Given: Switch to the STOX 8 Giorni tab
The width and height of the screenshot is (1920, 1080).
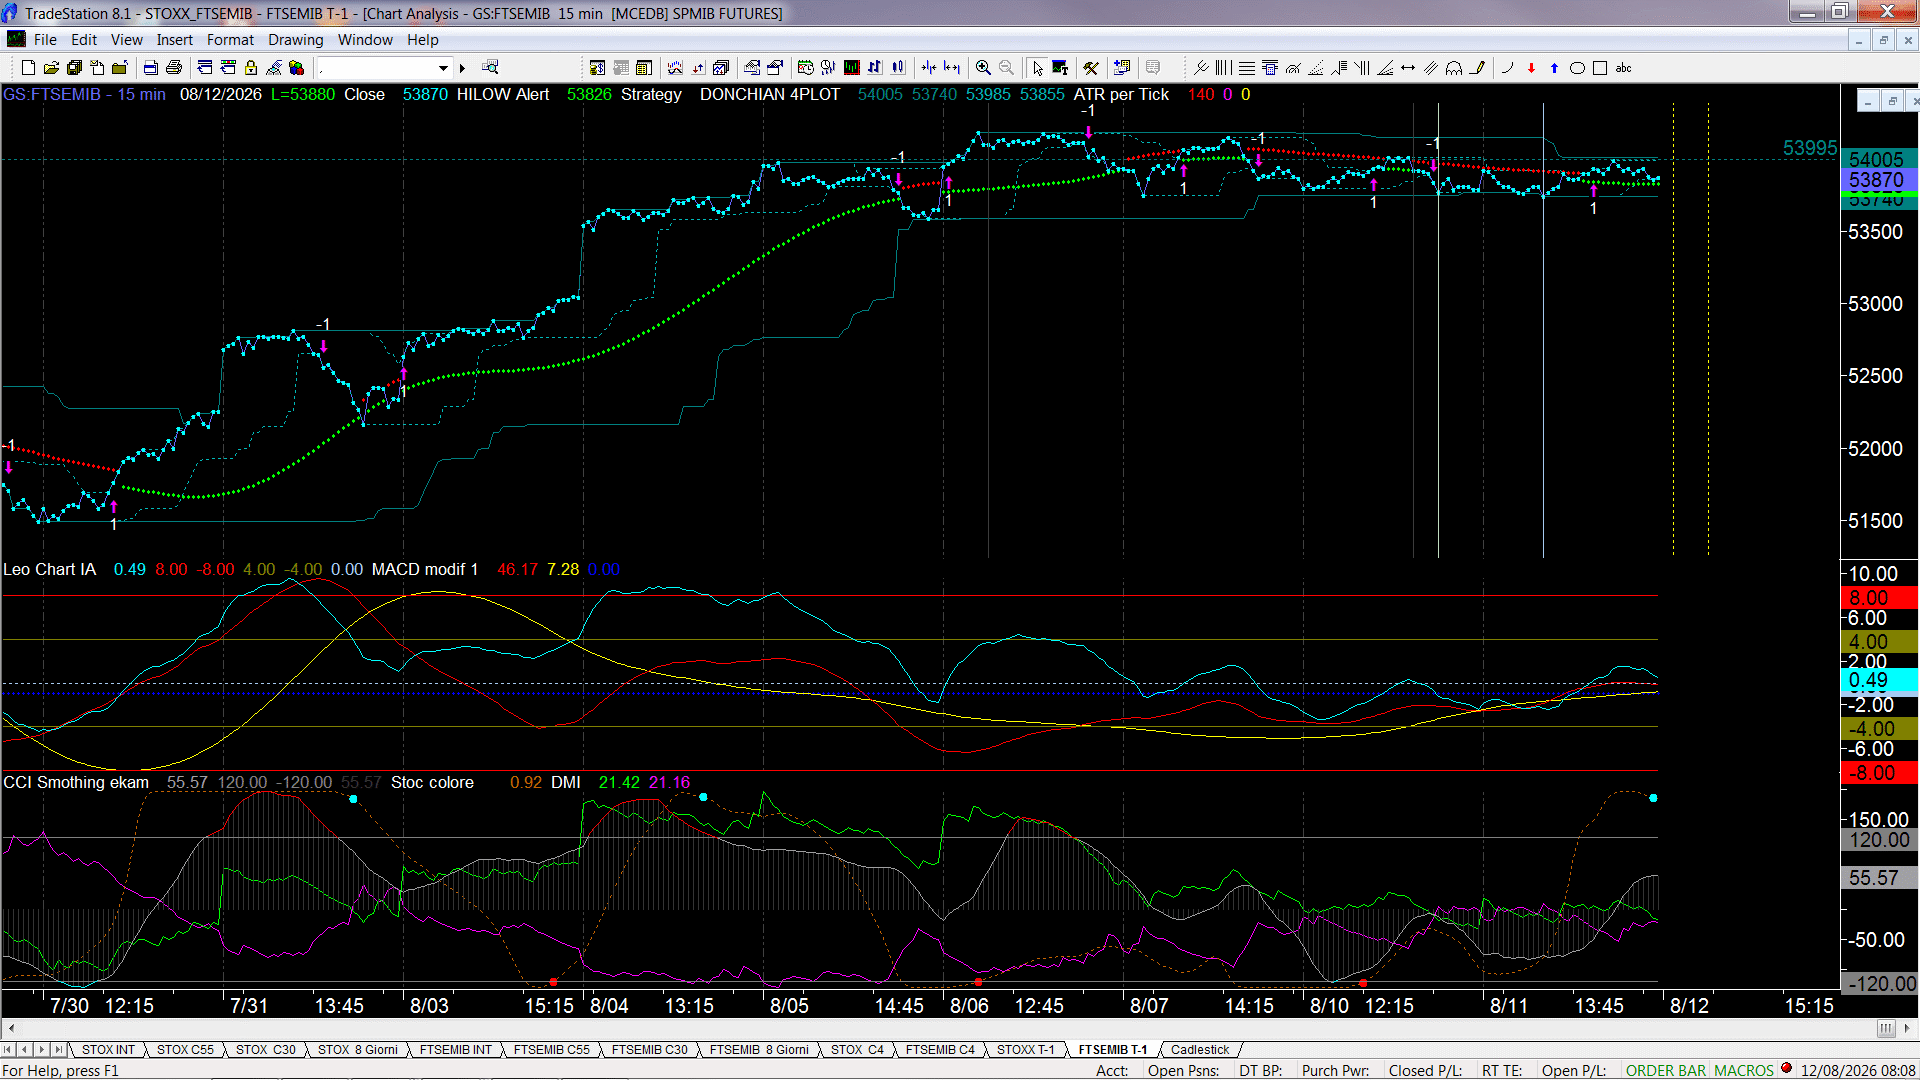Looking at the screenshot, I should [358, 1050].
